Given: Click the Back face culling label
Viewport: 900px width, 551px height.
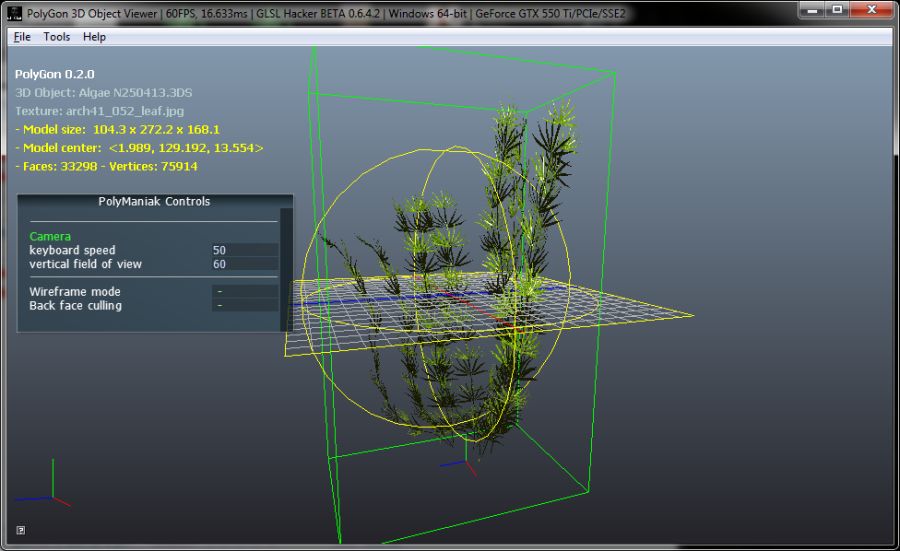Looking at the screenshot, I should [x=76, y=306].
